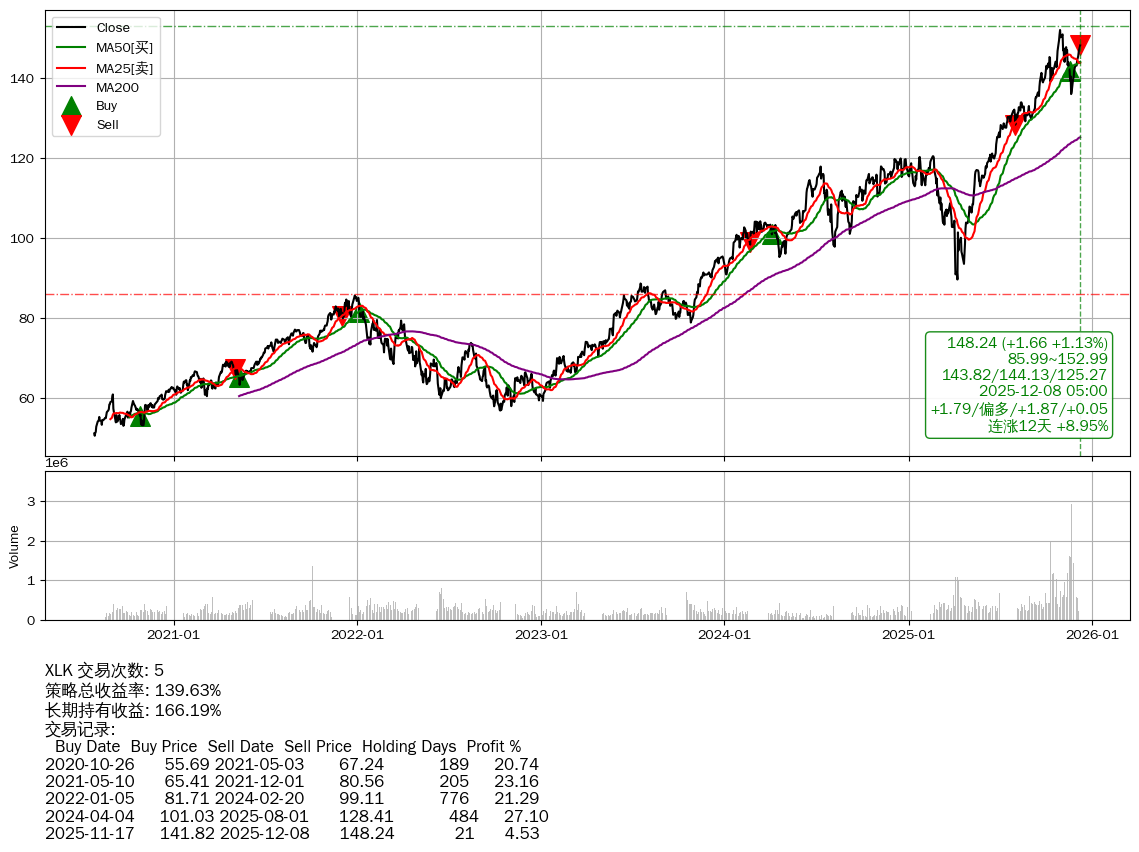This screenshot has width=1139, height=852.
Task: Click the green price info box showing 148.24
Action: (x=1018, y=385)
